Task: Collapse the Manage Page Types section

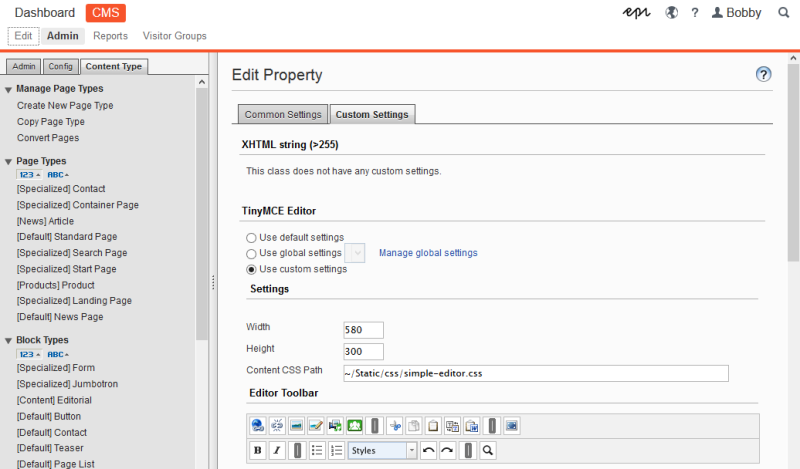Action: [x=9, y=89]
